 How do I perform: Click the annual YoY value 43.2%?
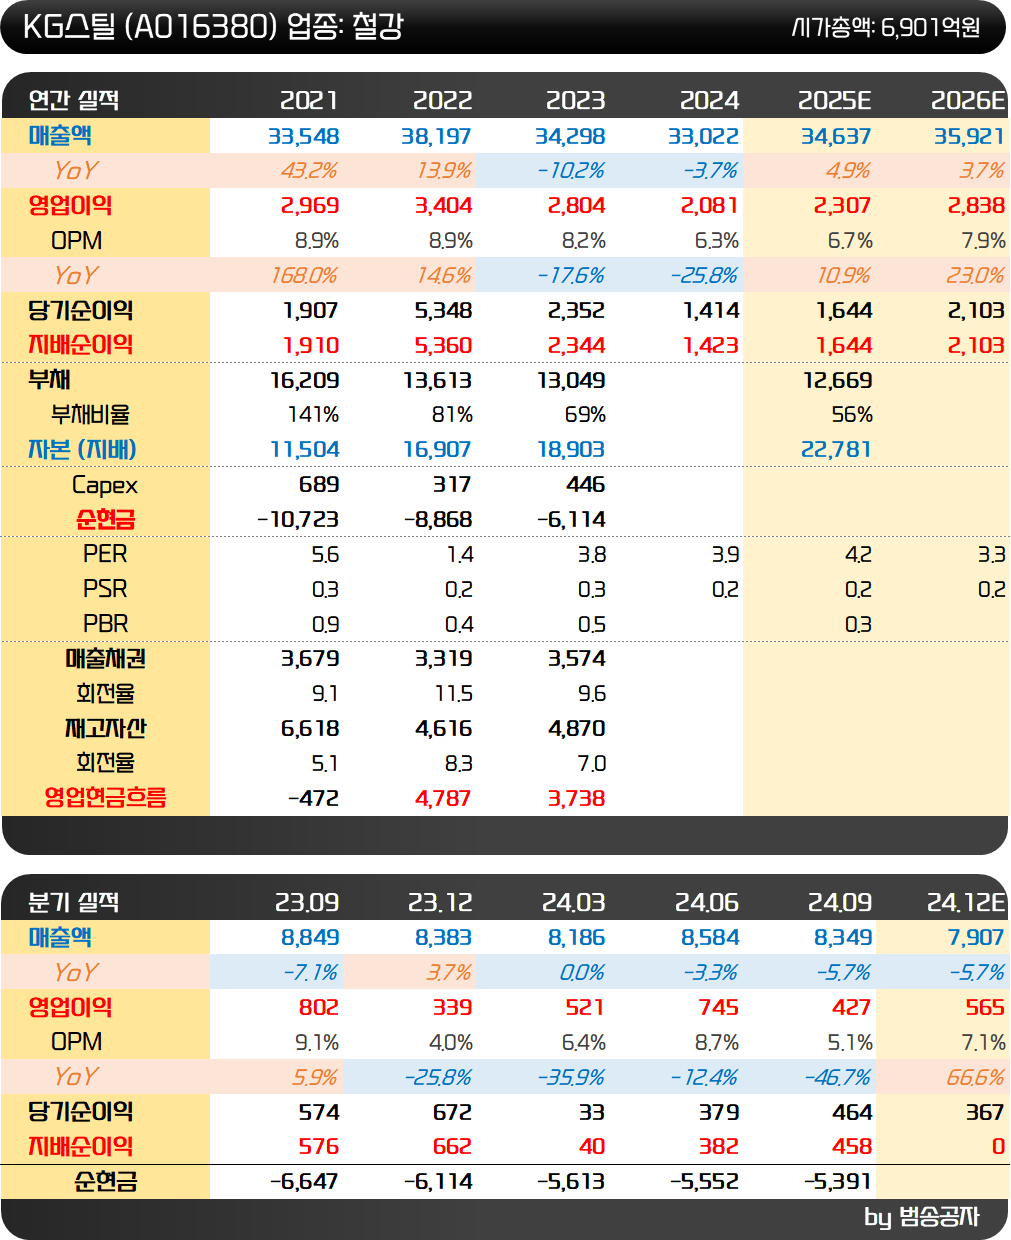pyautogui.click(x=309, y=171)
